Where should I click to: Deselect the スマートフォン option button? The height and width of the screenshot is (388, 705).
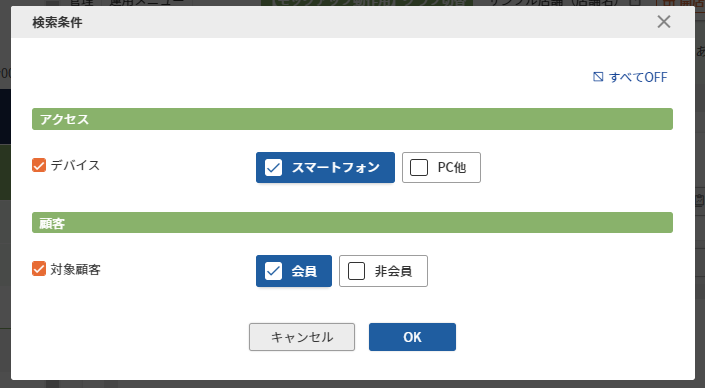[x=325, y=167]
